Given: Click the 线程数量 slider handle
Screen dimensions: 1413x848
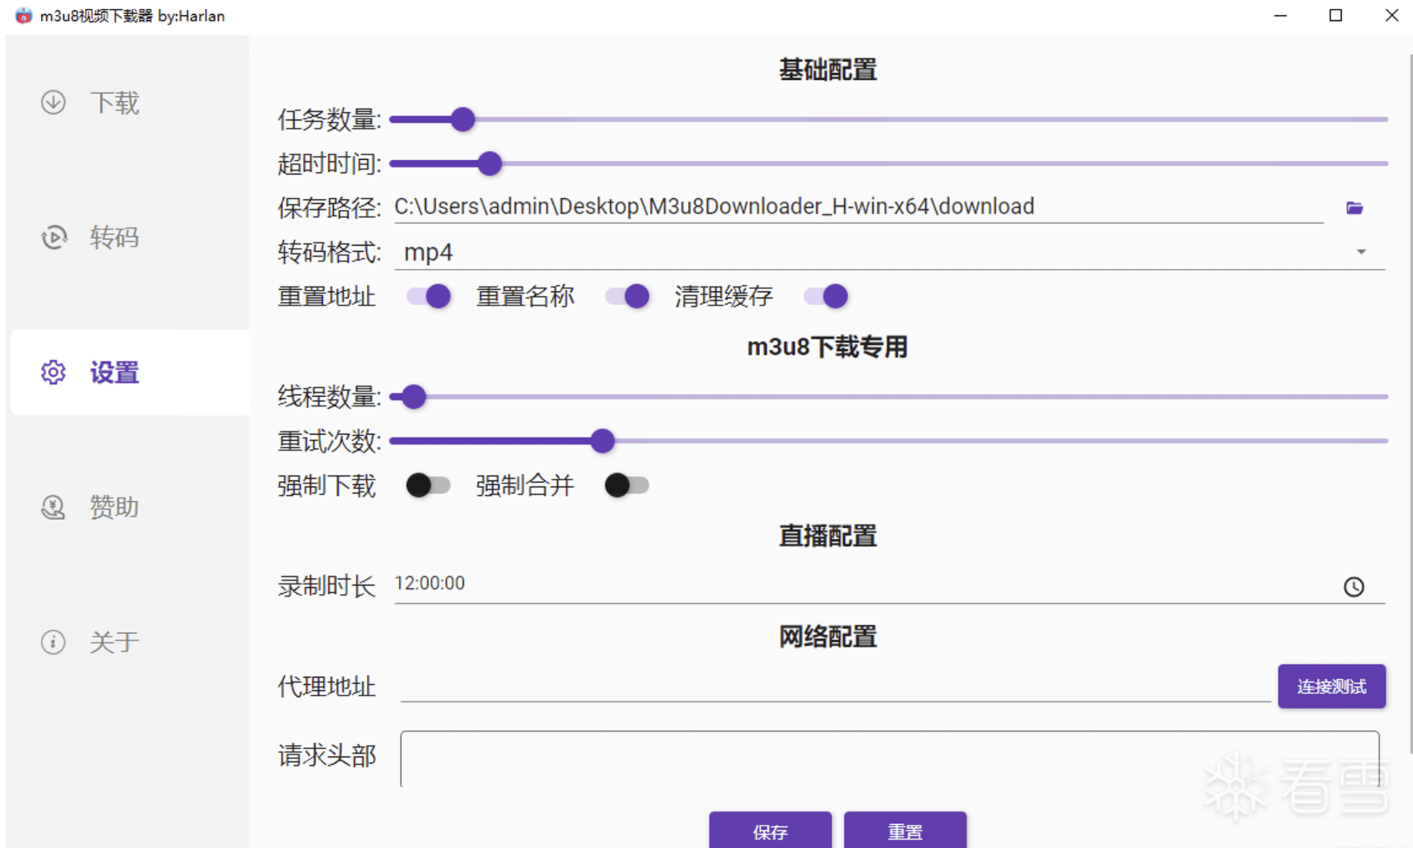Looking at the screenshot, I should click(413, 397).
